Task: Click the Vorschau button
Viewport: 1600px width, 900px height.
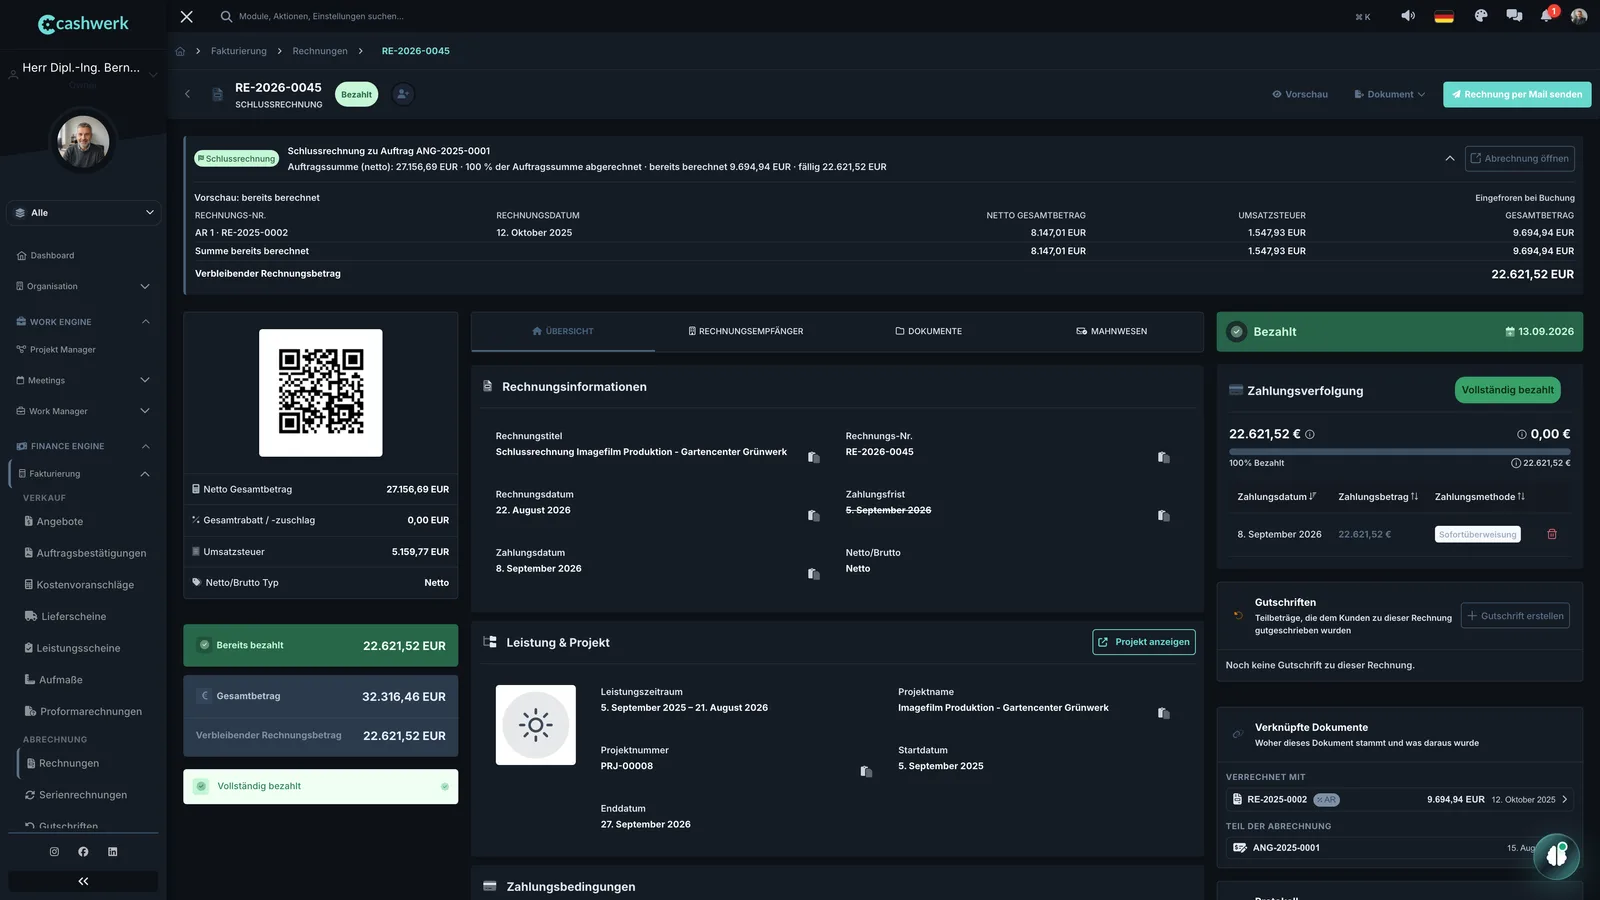Action: click(1300, 94)
